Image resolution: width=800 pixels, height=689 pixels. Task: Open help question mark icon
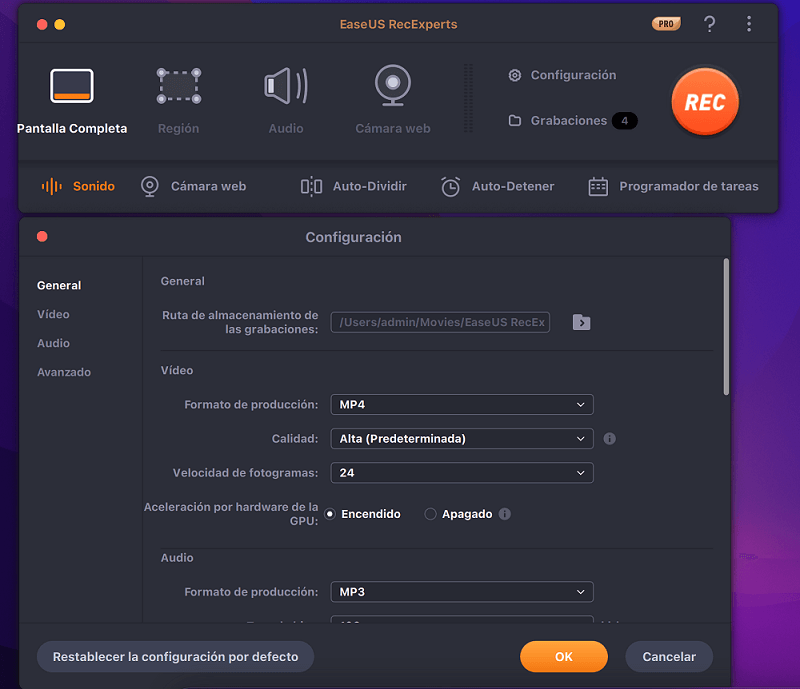[x=709, y=24]
